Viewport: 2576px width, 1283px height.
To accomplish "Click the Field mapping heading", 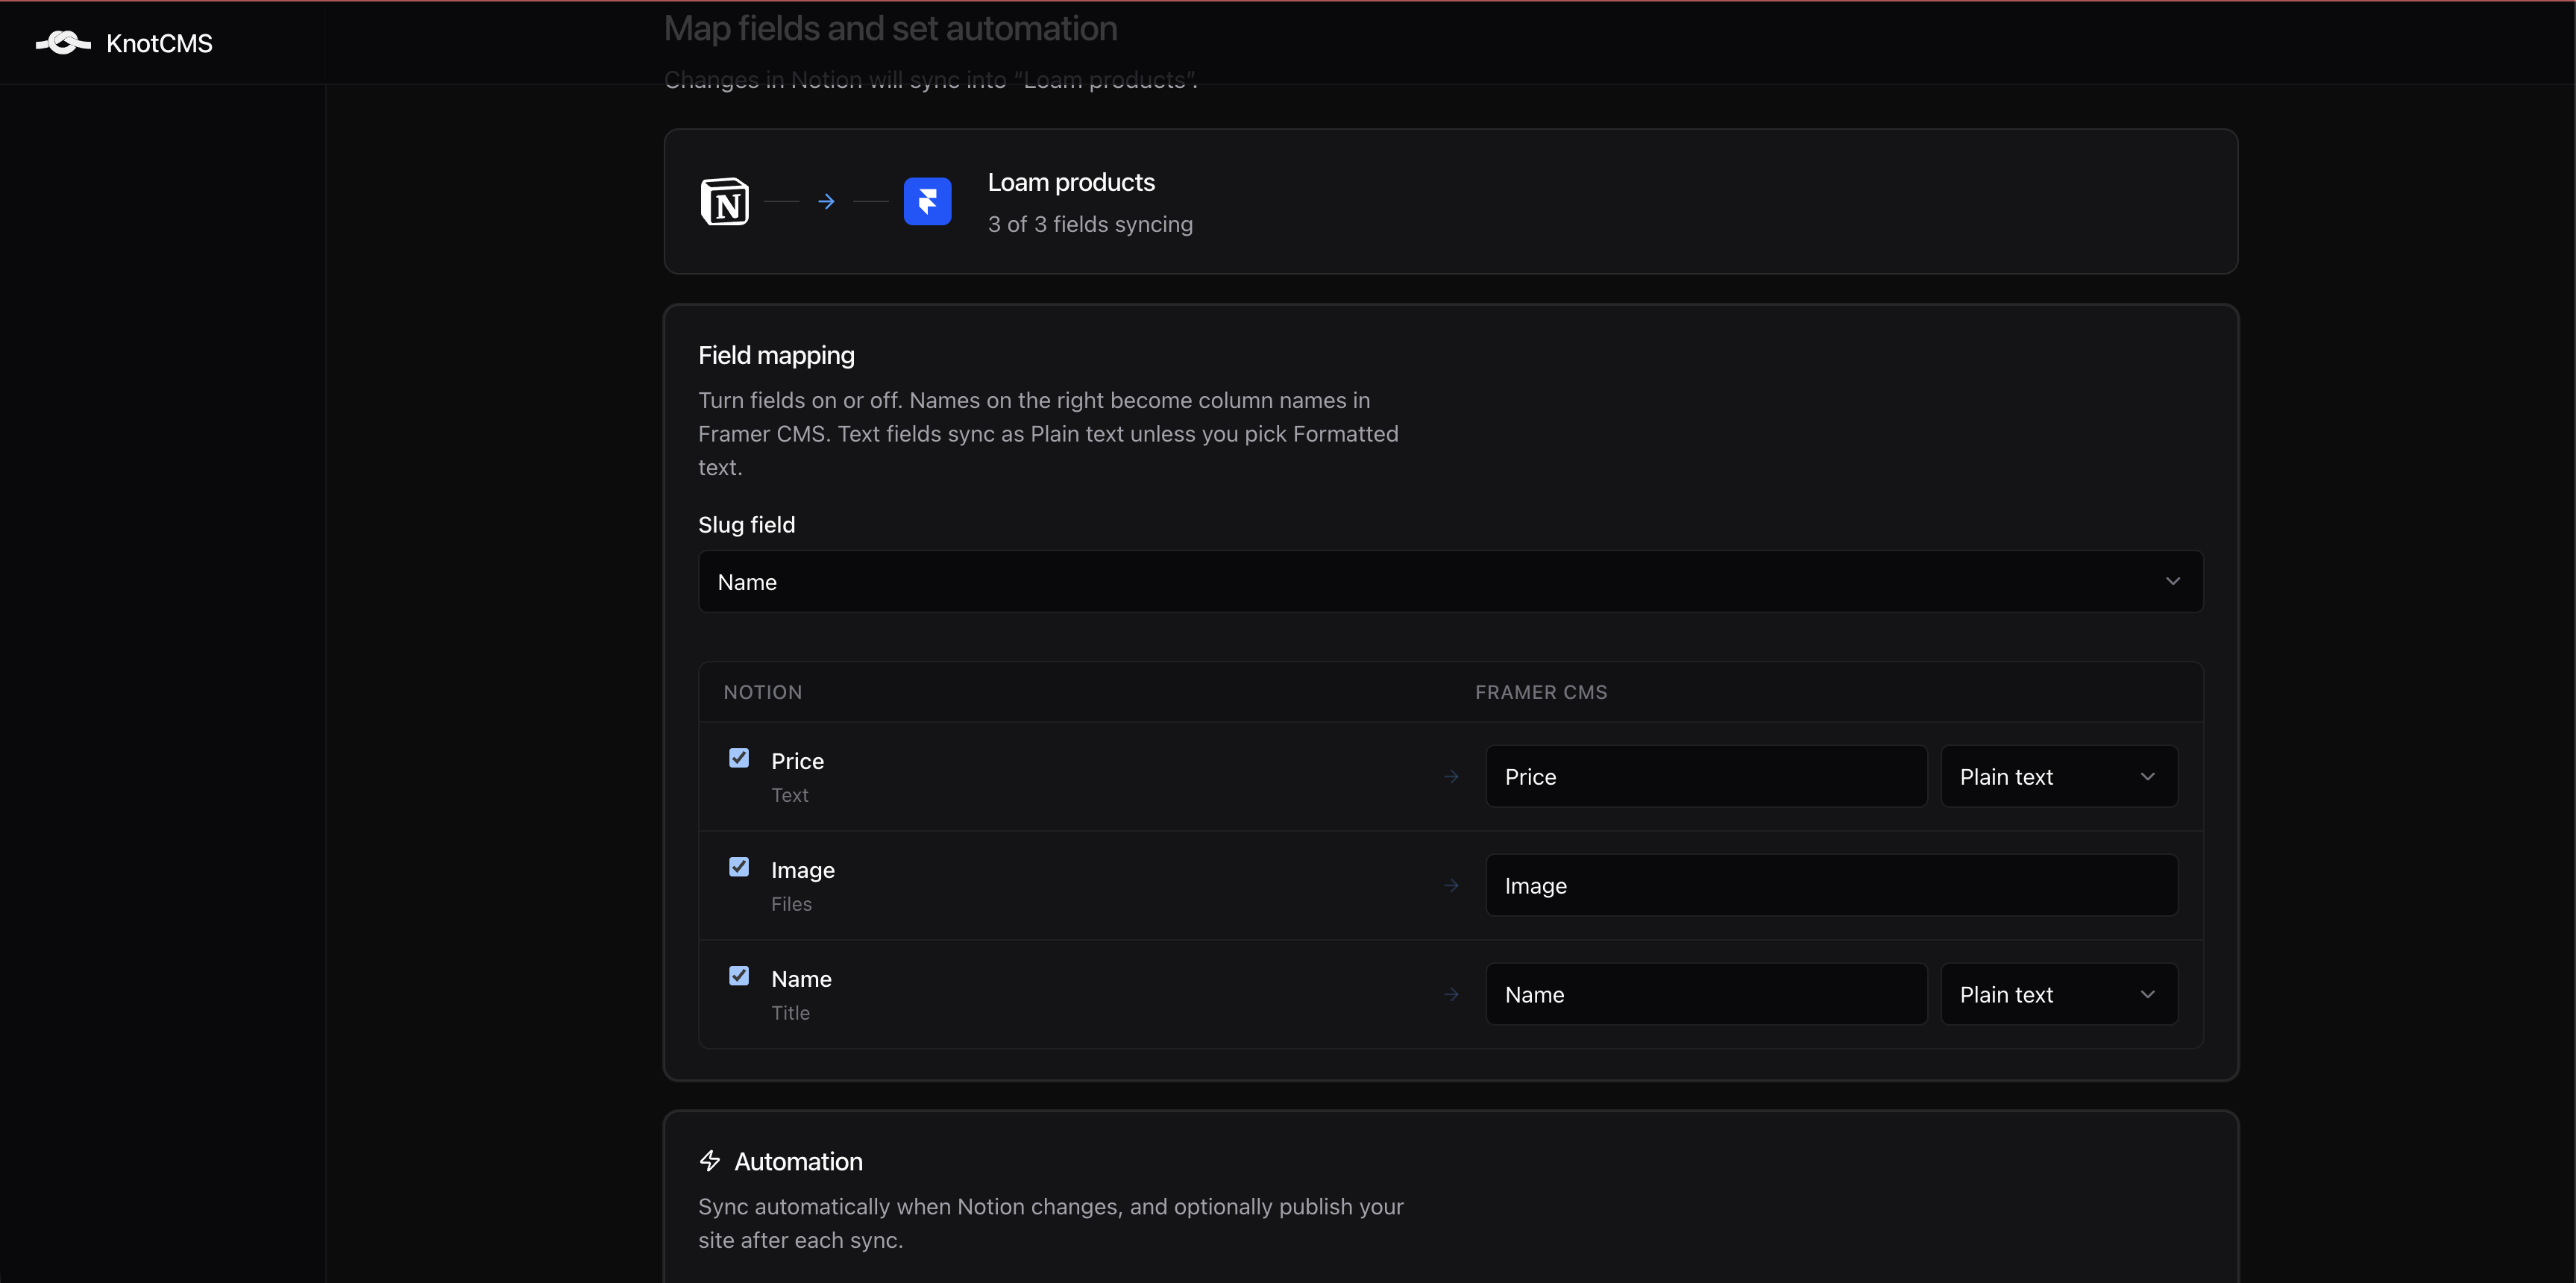I will tap(776, 356).
